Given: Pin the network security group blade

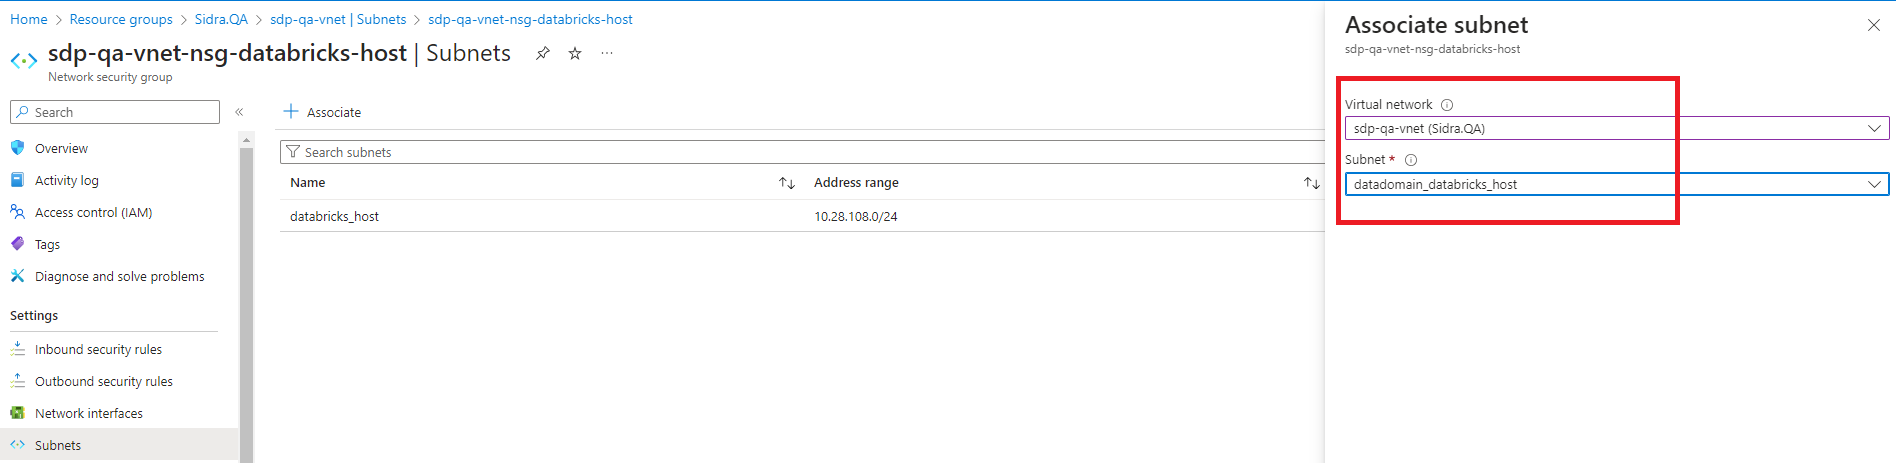Looking at the screenshot, I should click(542, 54).
